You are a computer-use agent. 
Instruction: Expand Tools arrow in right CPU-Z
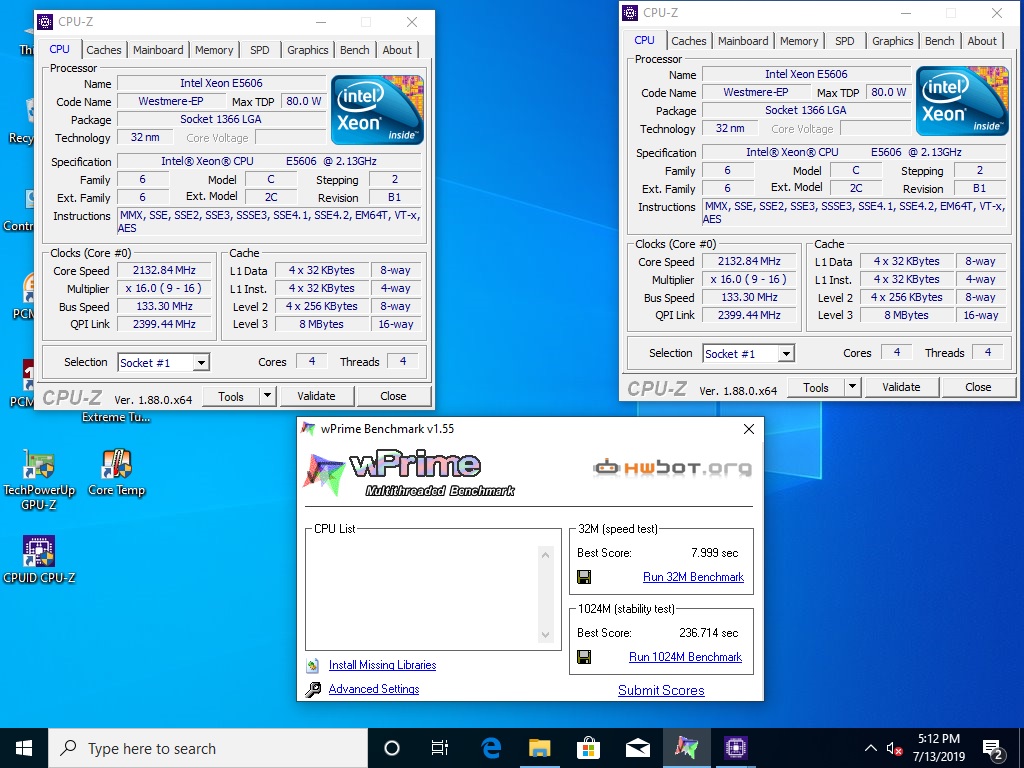[x=852, y=387]
